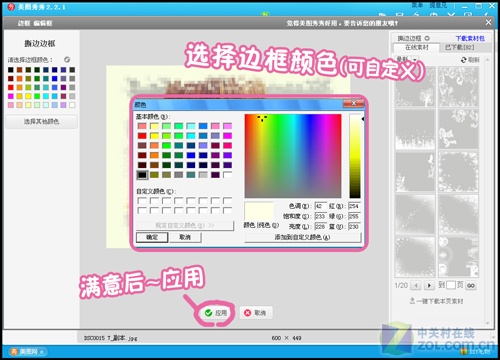
Task: Pick the bright yellow swatch in left palette
Action: [x=28, y=96]
